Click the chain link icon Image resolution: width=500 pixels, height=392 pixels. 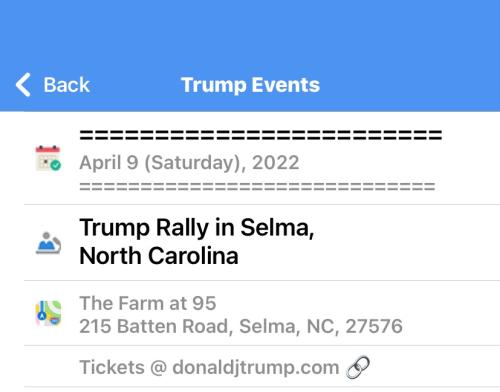coord(358,367)
